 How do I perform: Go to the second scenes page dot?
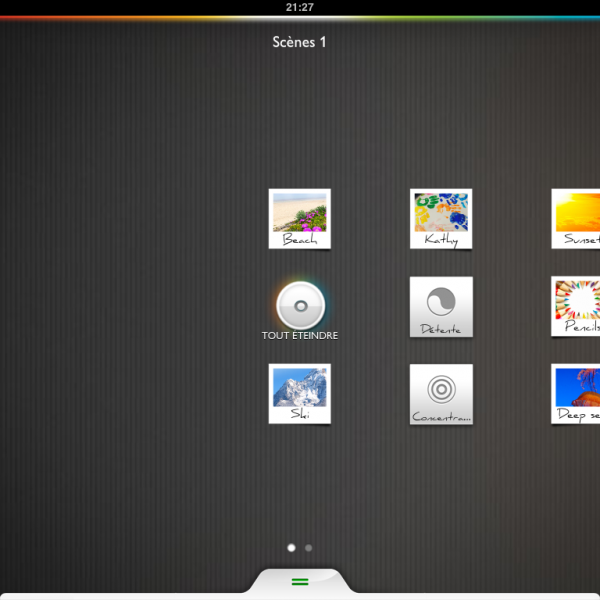308,548
